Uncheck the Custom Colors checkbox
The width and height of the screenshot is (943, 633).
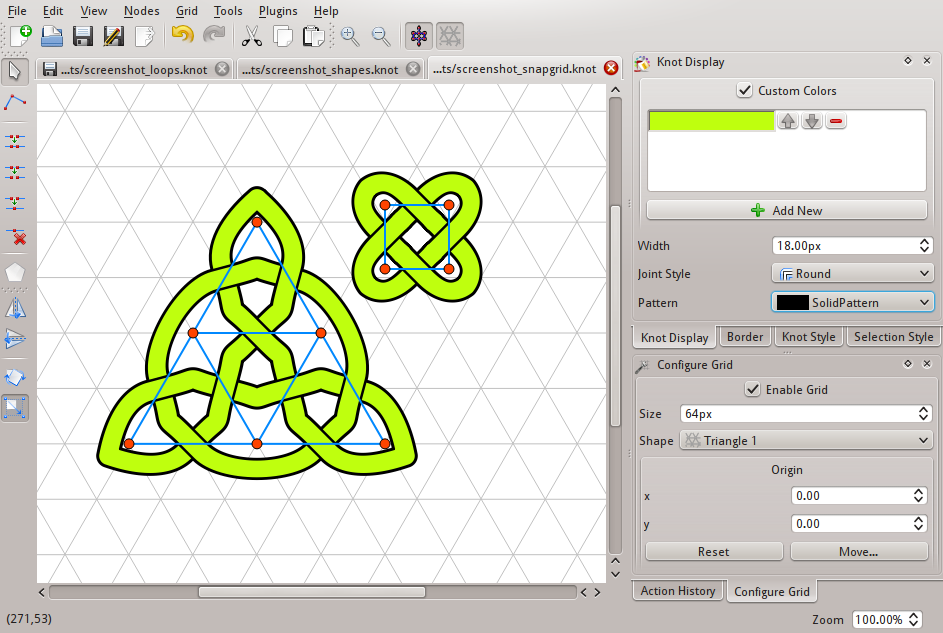745,91
